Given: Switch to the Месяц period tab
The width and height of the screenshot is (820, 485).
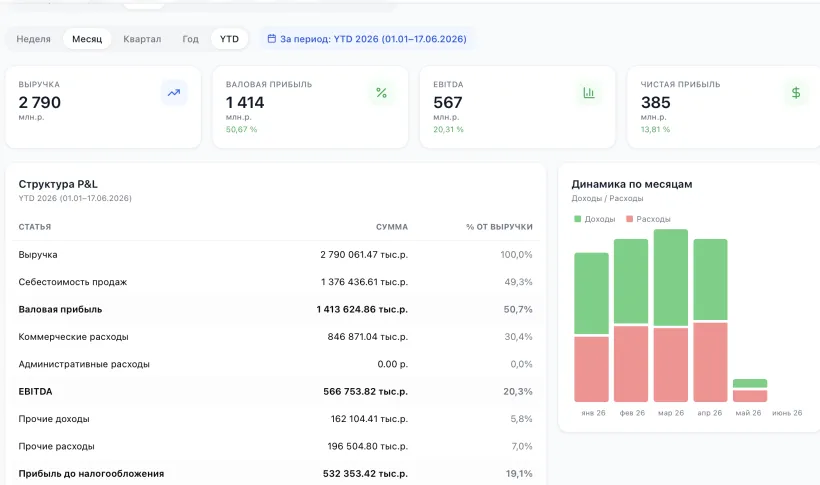Looking at the screenshot, I should click(87, 39).
